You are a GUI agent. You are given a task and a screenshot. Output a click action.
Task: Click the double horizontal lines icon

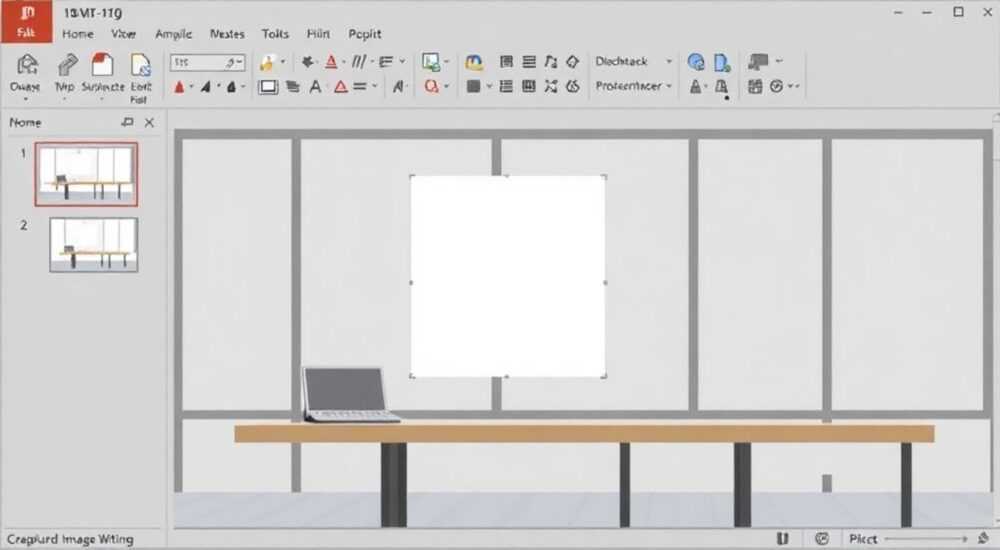360,87
